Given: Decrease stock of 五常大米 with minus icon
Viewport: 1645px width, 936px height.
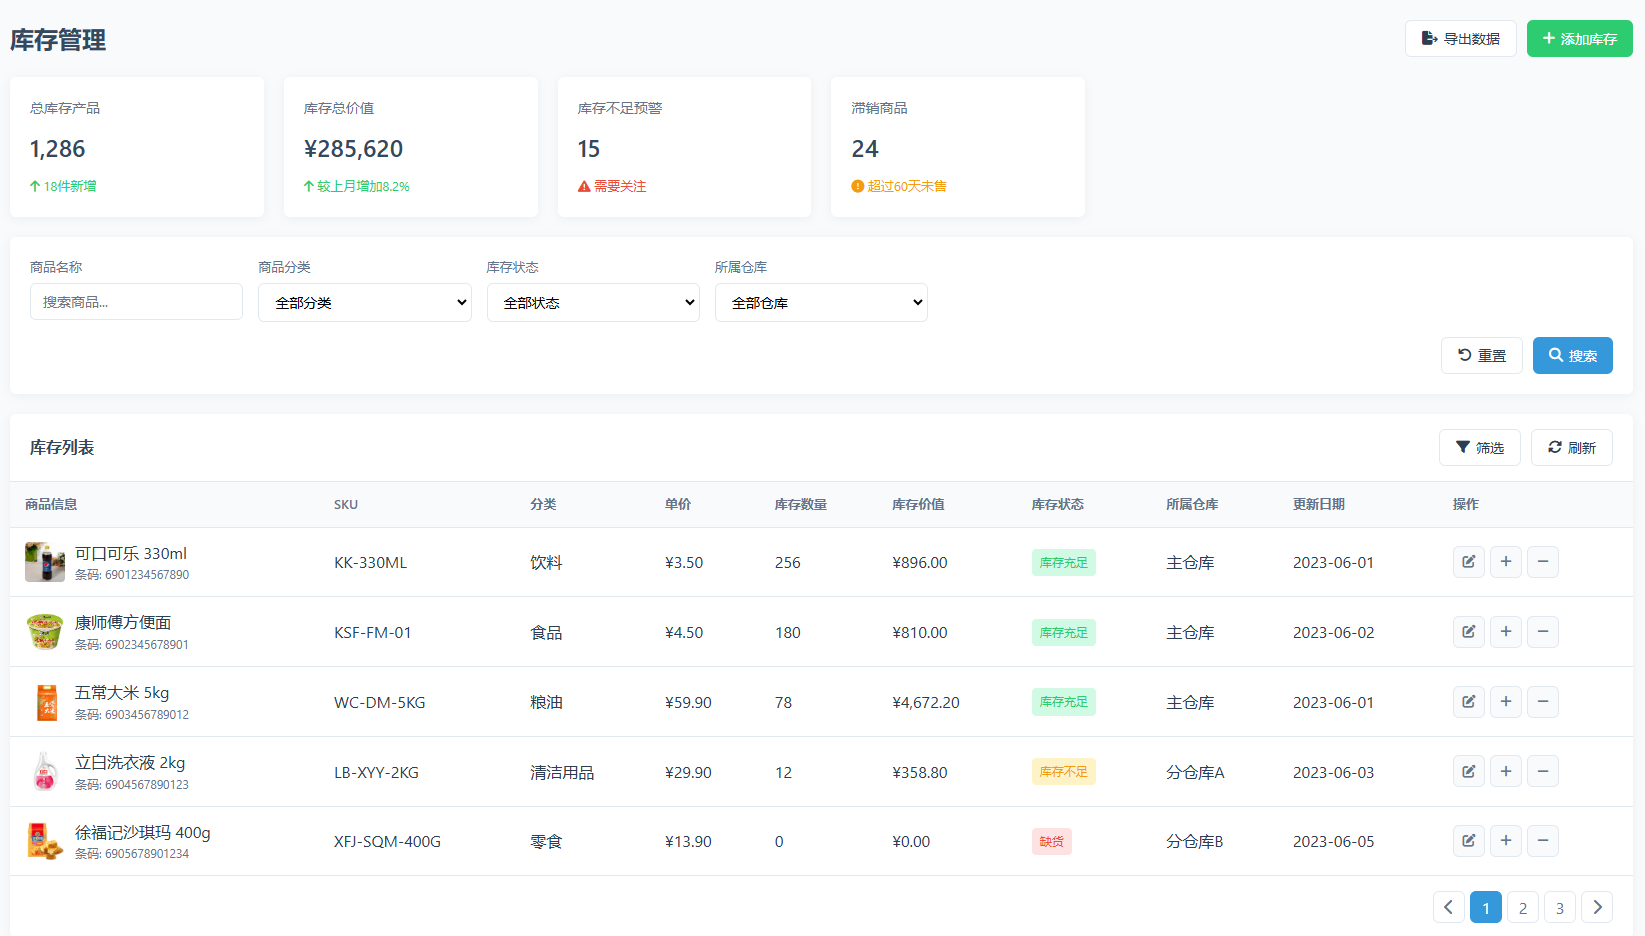Looking at the screenshot, I should [x=1543, y=702].
